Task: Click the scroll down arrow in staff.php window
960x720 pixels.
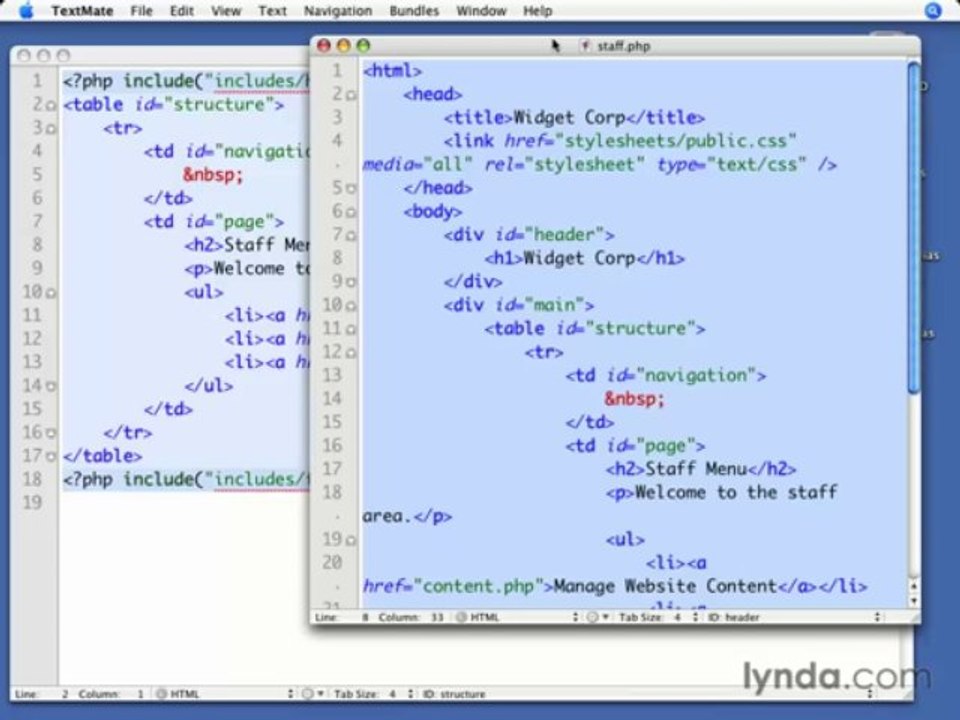Action: (x=913, y=601)
